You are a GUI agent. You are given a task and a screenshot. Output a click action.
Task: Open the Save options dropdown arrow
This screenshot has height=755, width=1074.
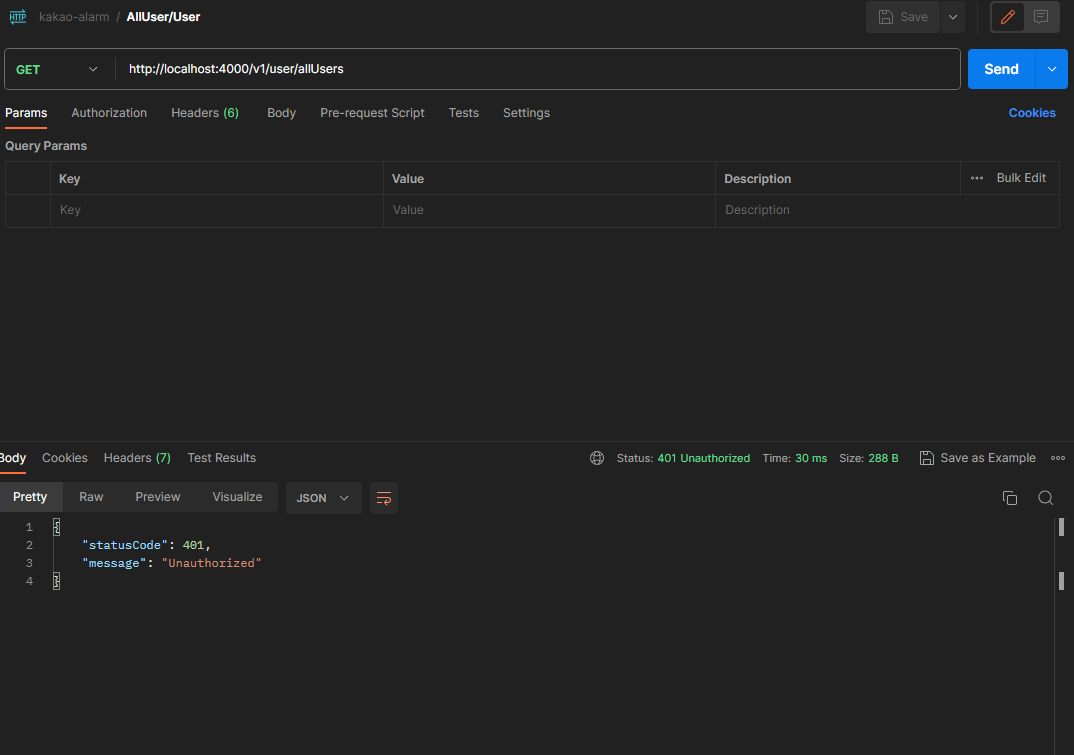coord(953,17)
